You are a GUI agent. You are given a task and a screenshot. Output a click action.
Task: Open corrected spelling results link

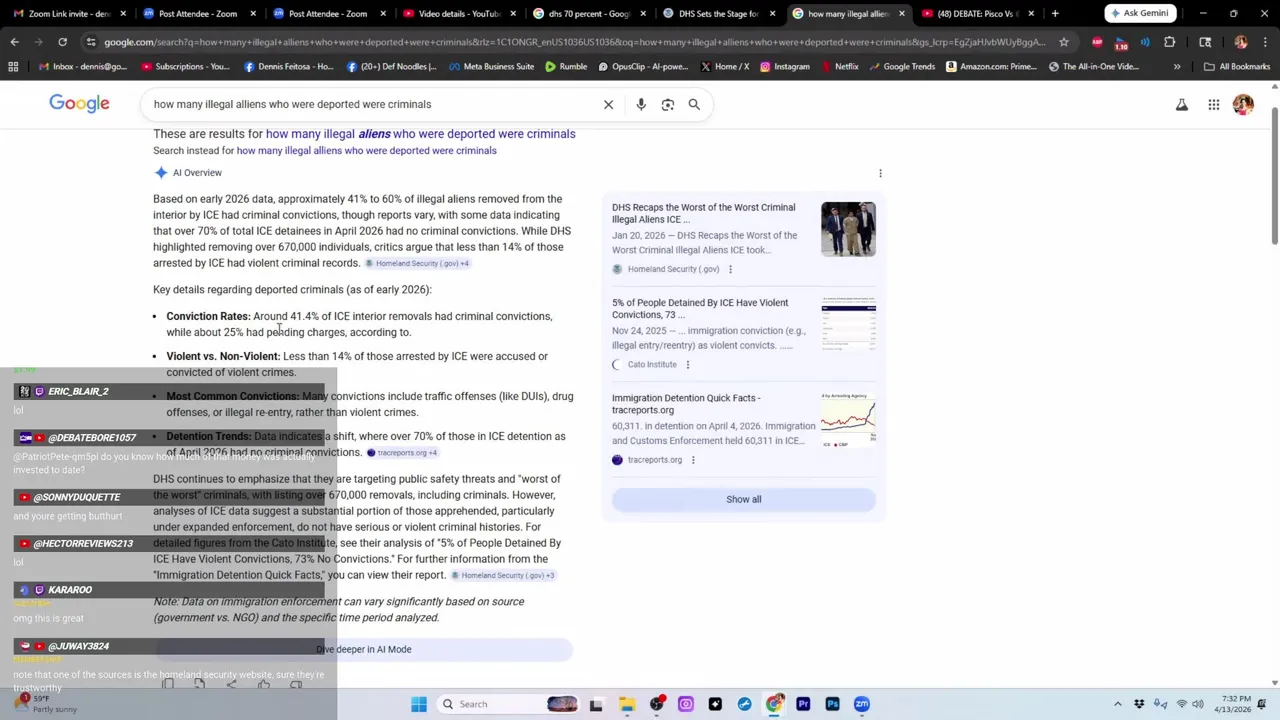420,134
